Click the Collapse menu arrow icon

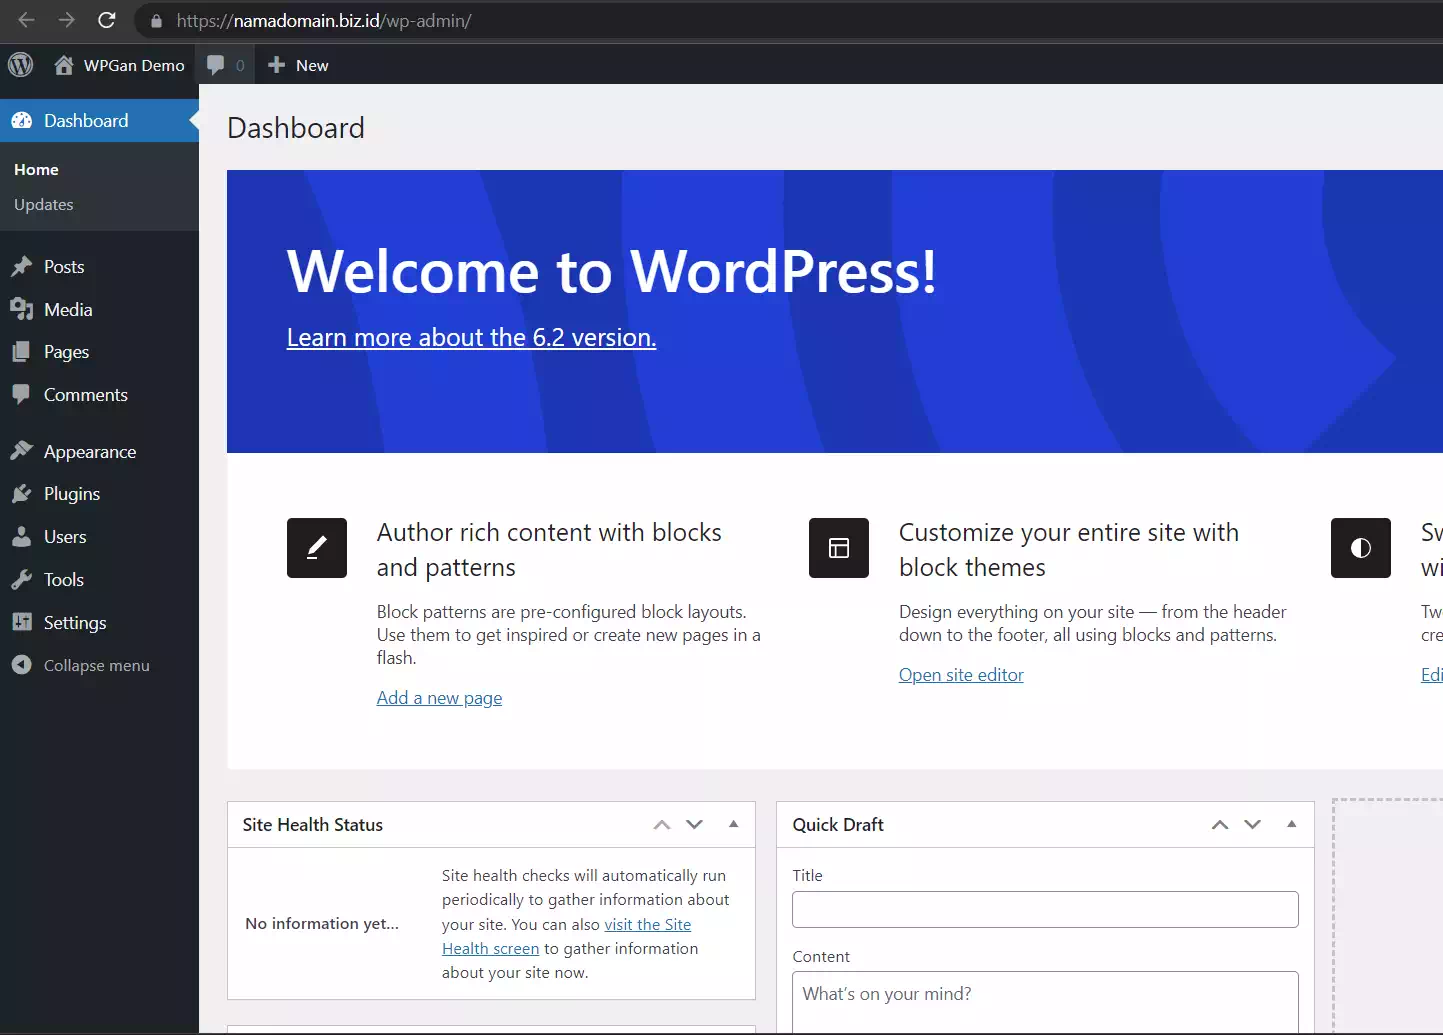[22, 665]
